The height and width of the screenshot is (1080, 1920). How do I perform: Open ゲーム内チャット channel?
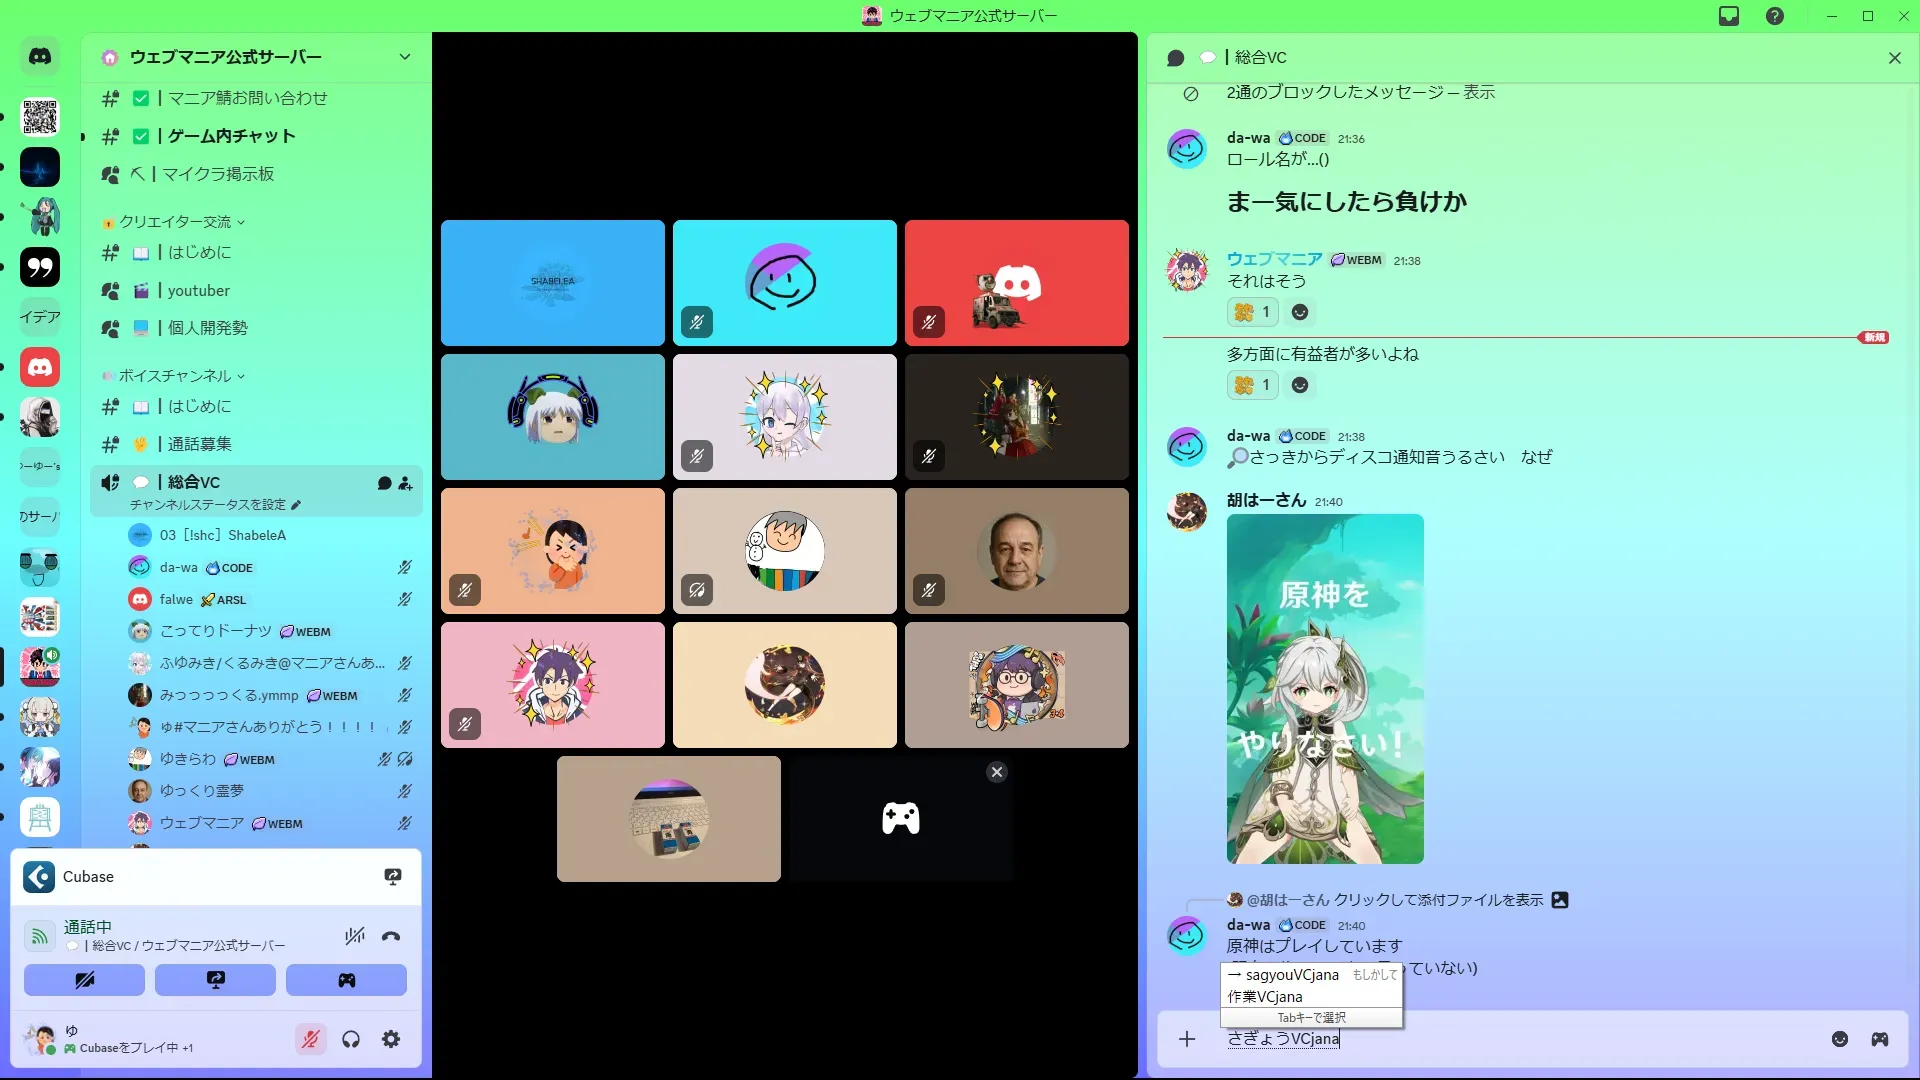coord(231,136)
